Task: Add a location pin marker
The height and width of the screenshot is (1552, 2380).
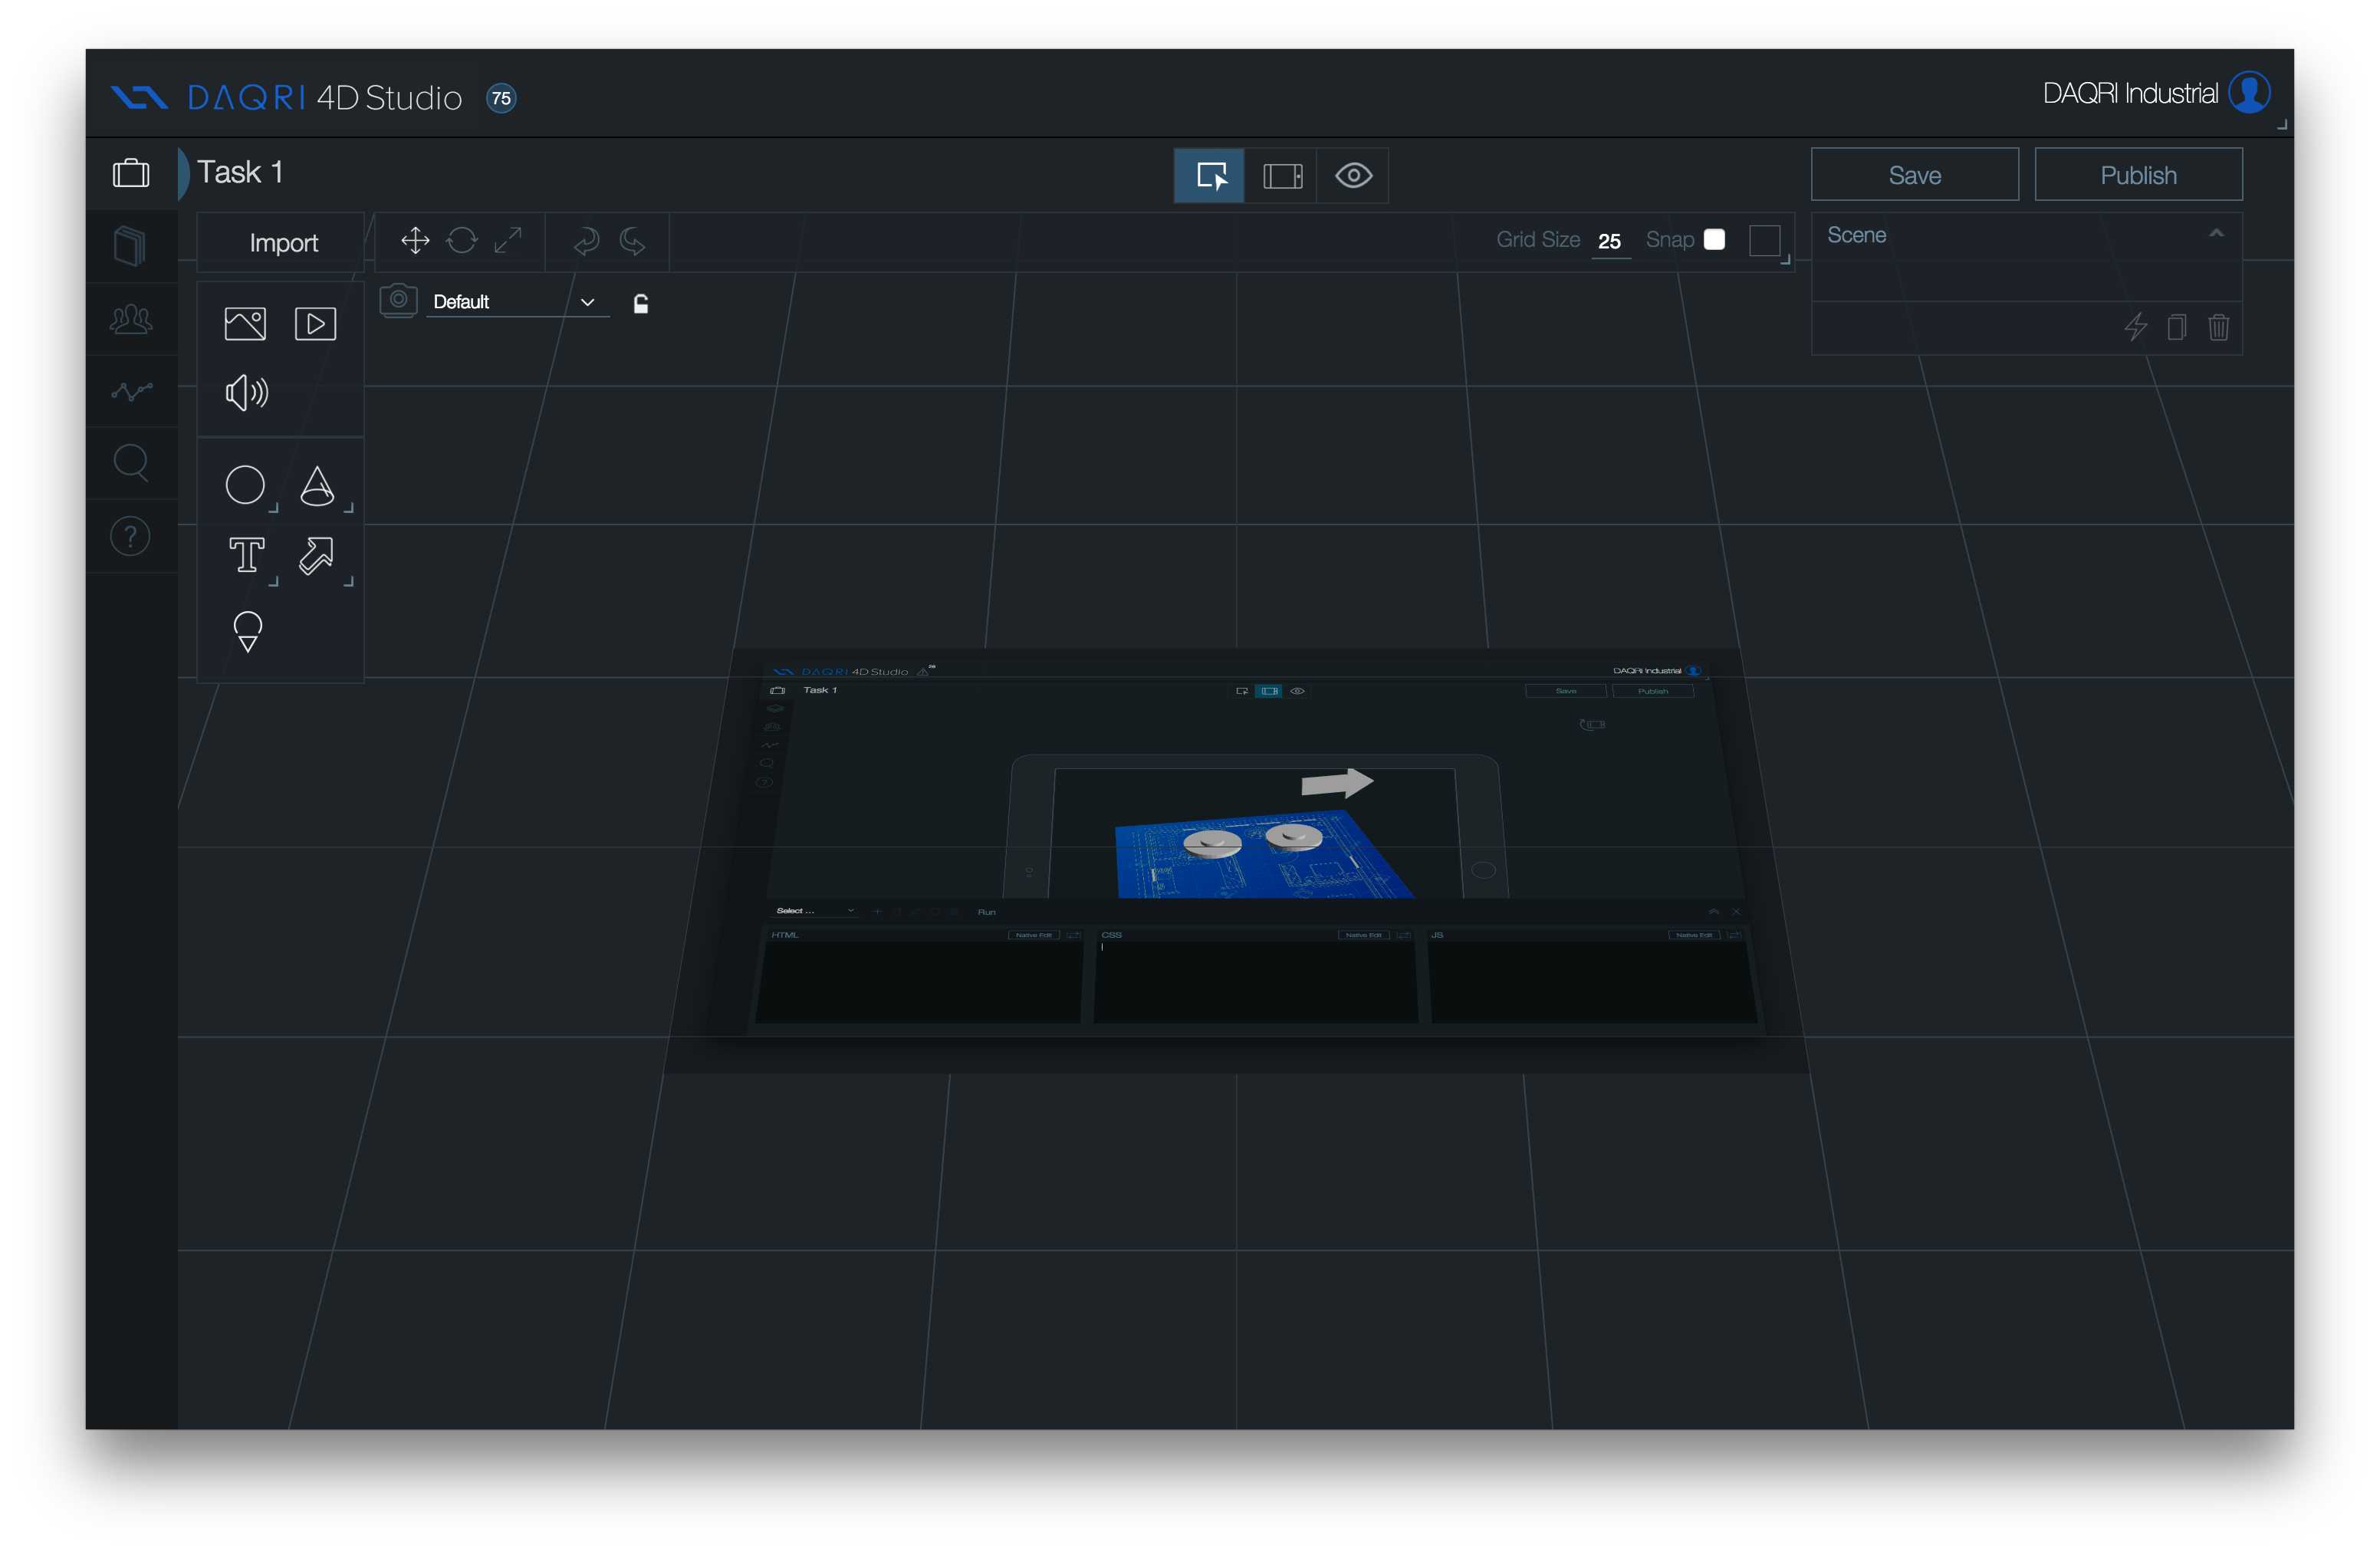Action: pyautogui.click(x=247, y=631)
